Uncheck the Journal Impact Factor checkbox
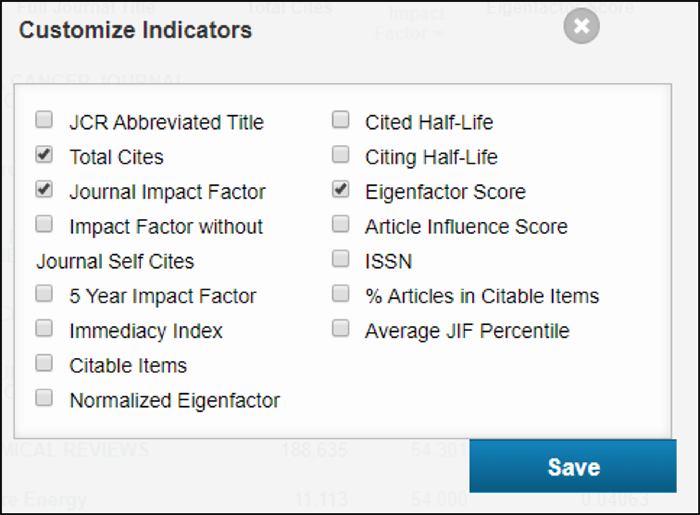 point(44,189)
